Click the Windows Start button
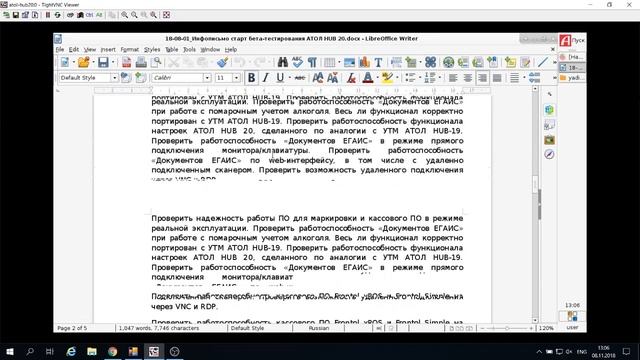The width and height of the screenshot is (640, 360). point(9,351)
